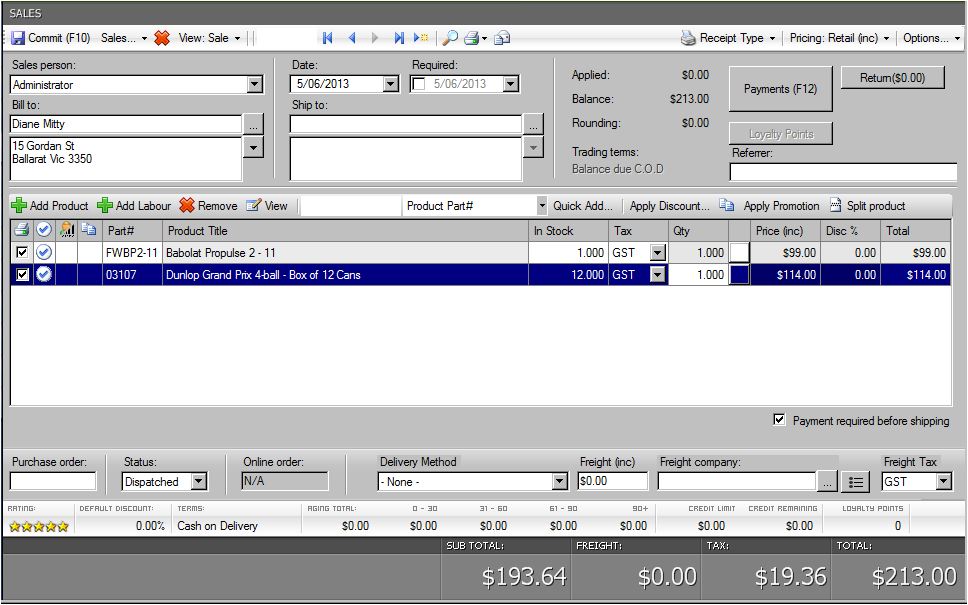Open the freight company list icon button

tap(855, 482)
